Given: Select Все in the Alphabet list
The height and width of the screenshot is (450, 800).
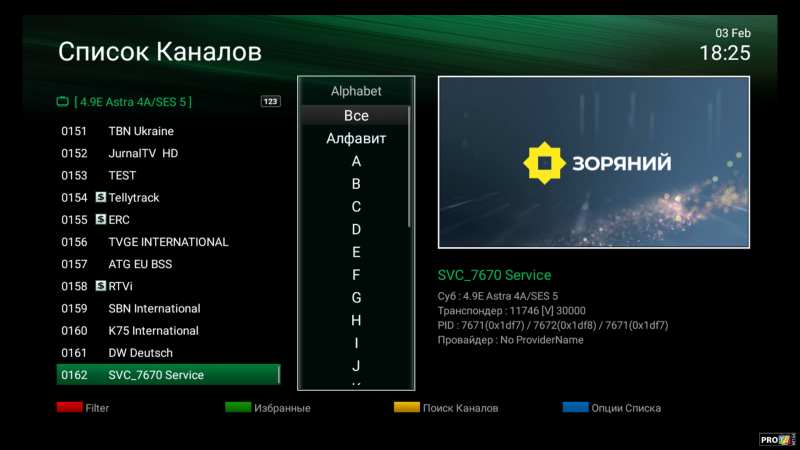Looking at the screenshot, I should pyautogui.click(x=356, y=116).
